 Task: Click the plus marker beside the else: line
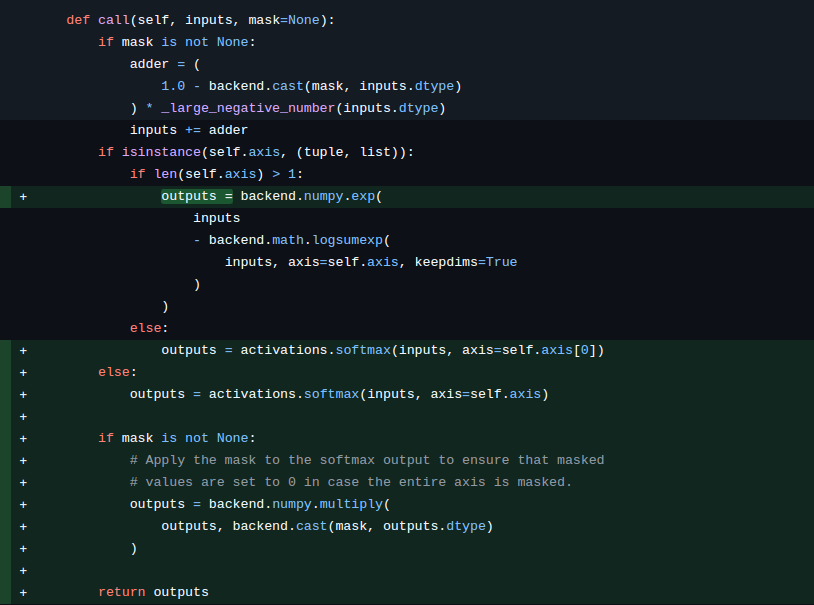point(22,371)
